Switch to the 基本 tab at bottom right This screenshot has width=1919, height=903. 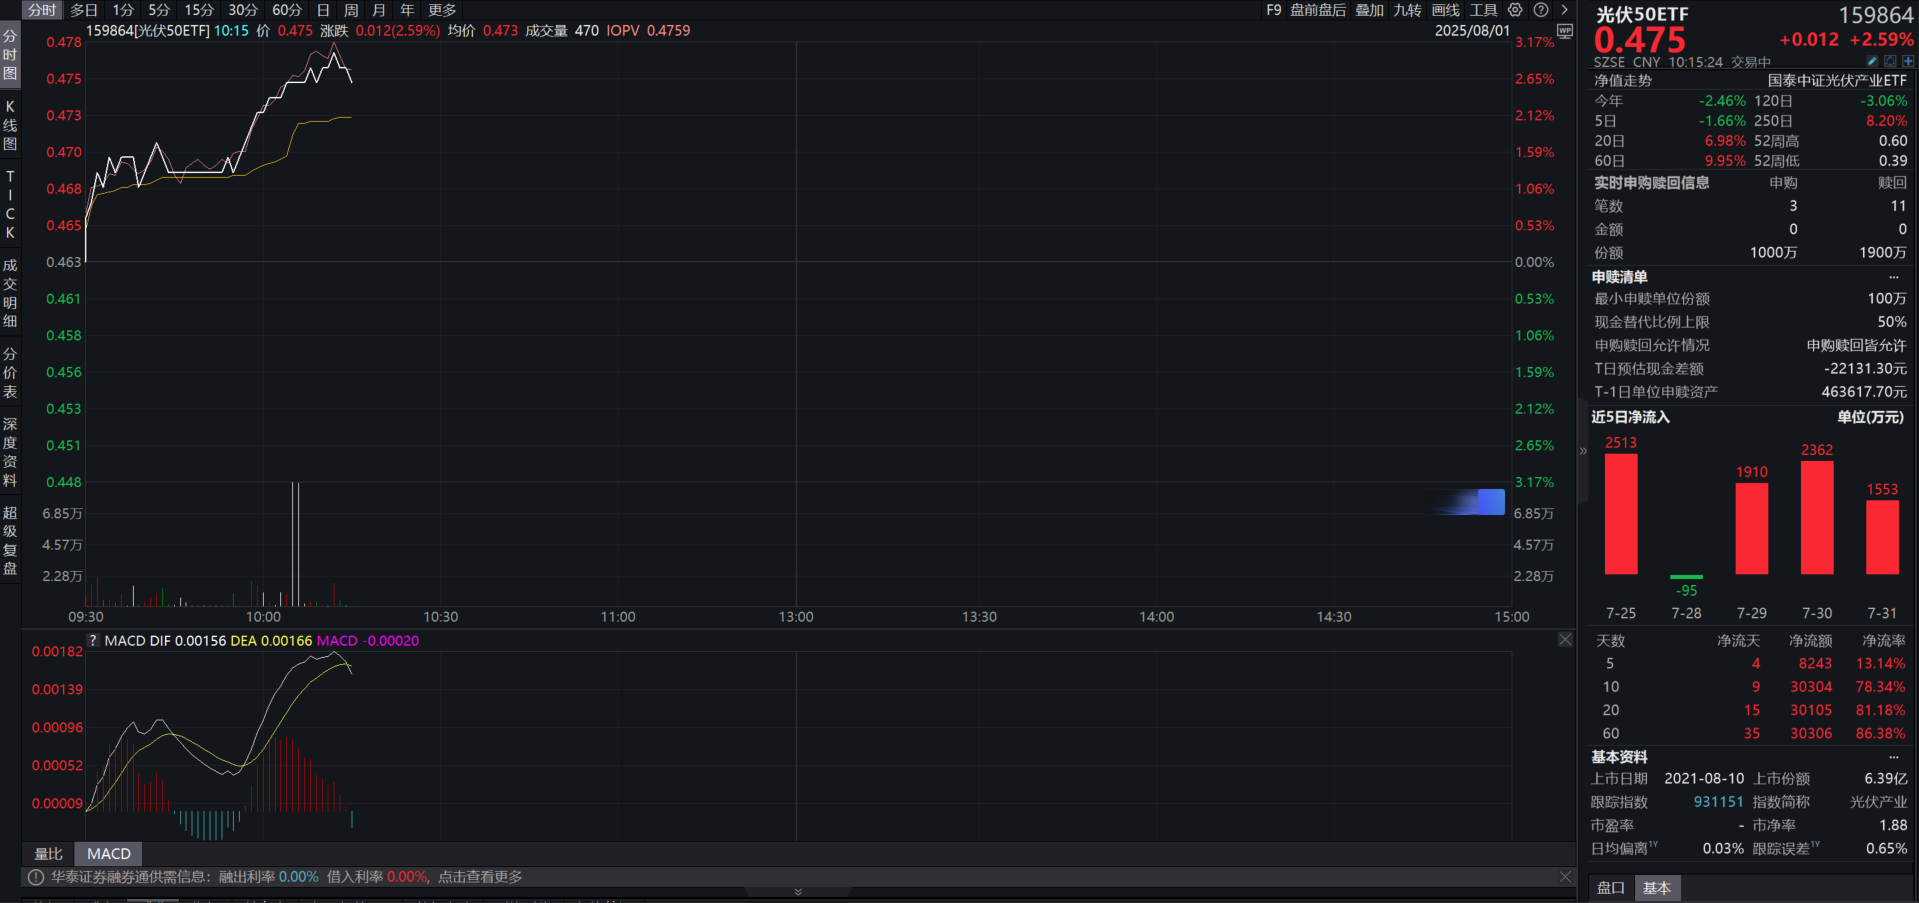click(x=1657, y=888)
